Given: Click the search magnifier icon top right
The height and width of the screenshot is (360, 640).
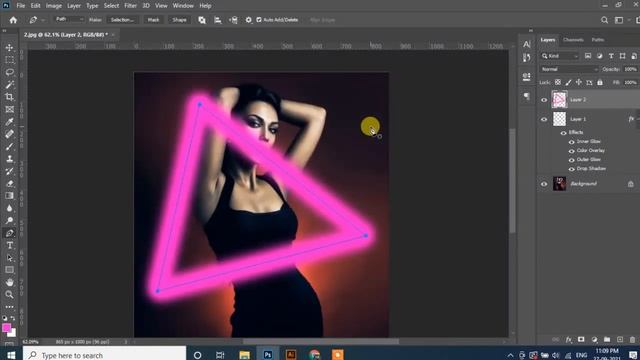Looking at the screenshot, I should 604,20.
